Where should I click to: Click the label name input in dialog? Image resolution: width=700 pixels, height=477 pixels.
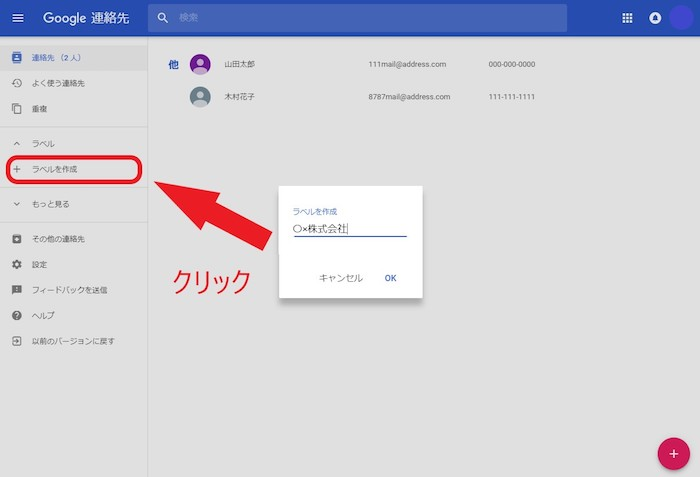pos(350,229)
